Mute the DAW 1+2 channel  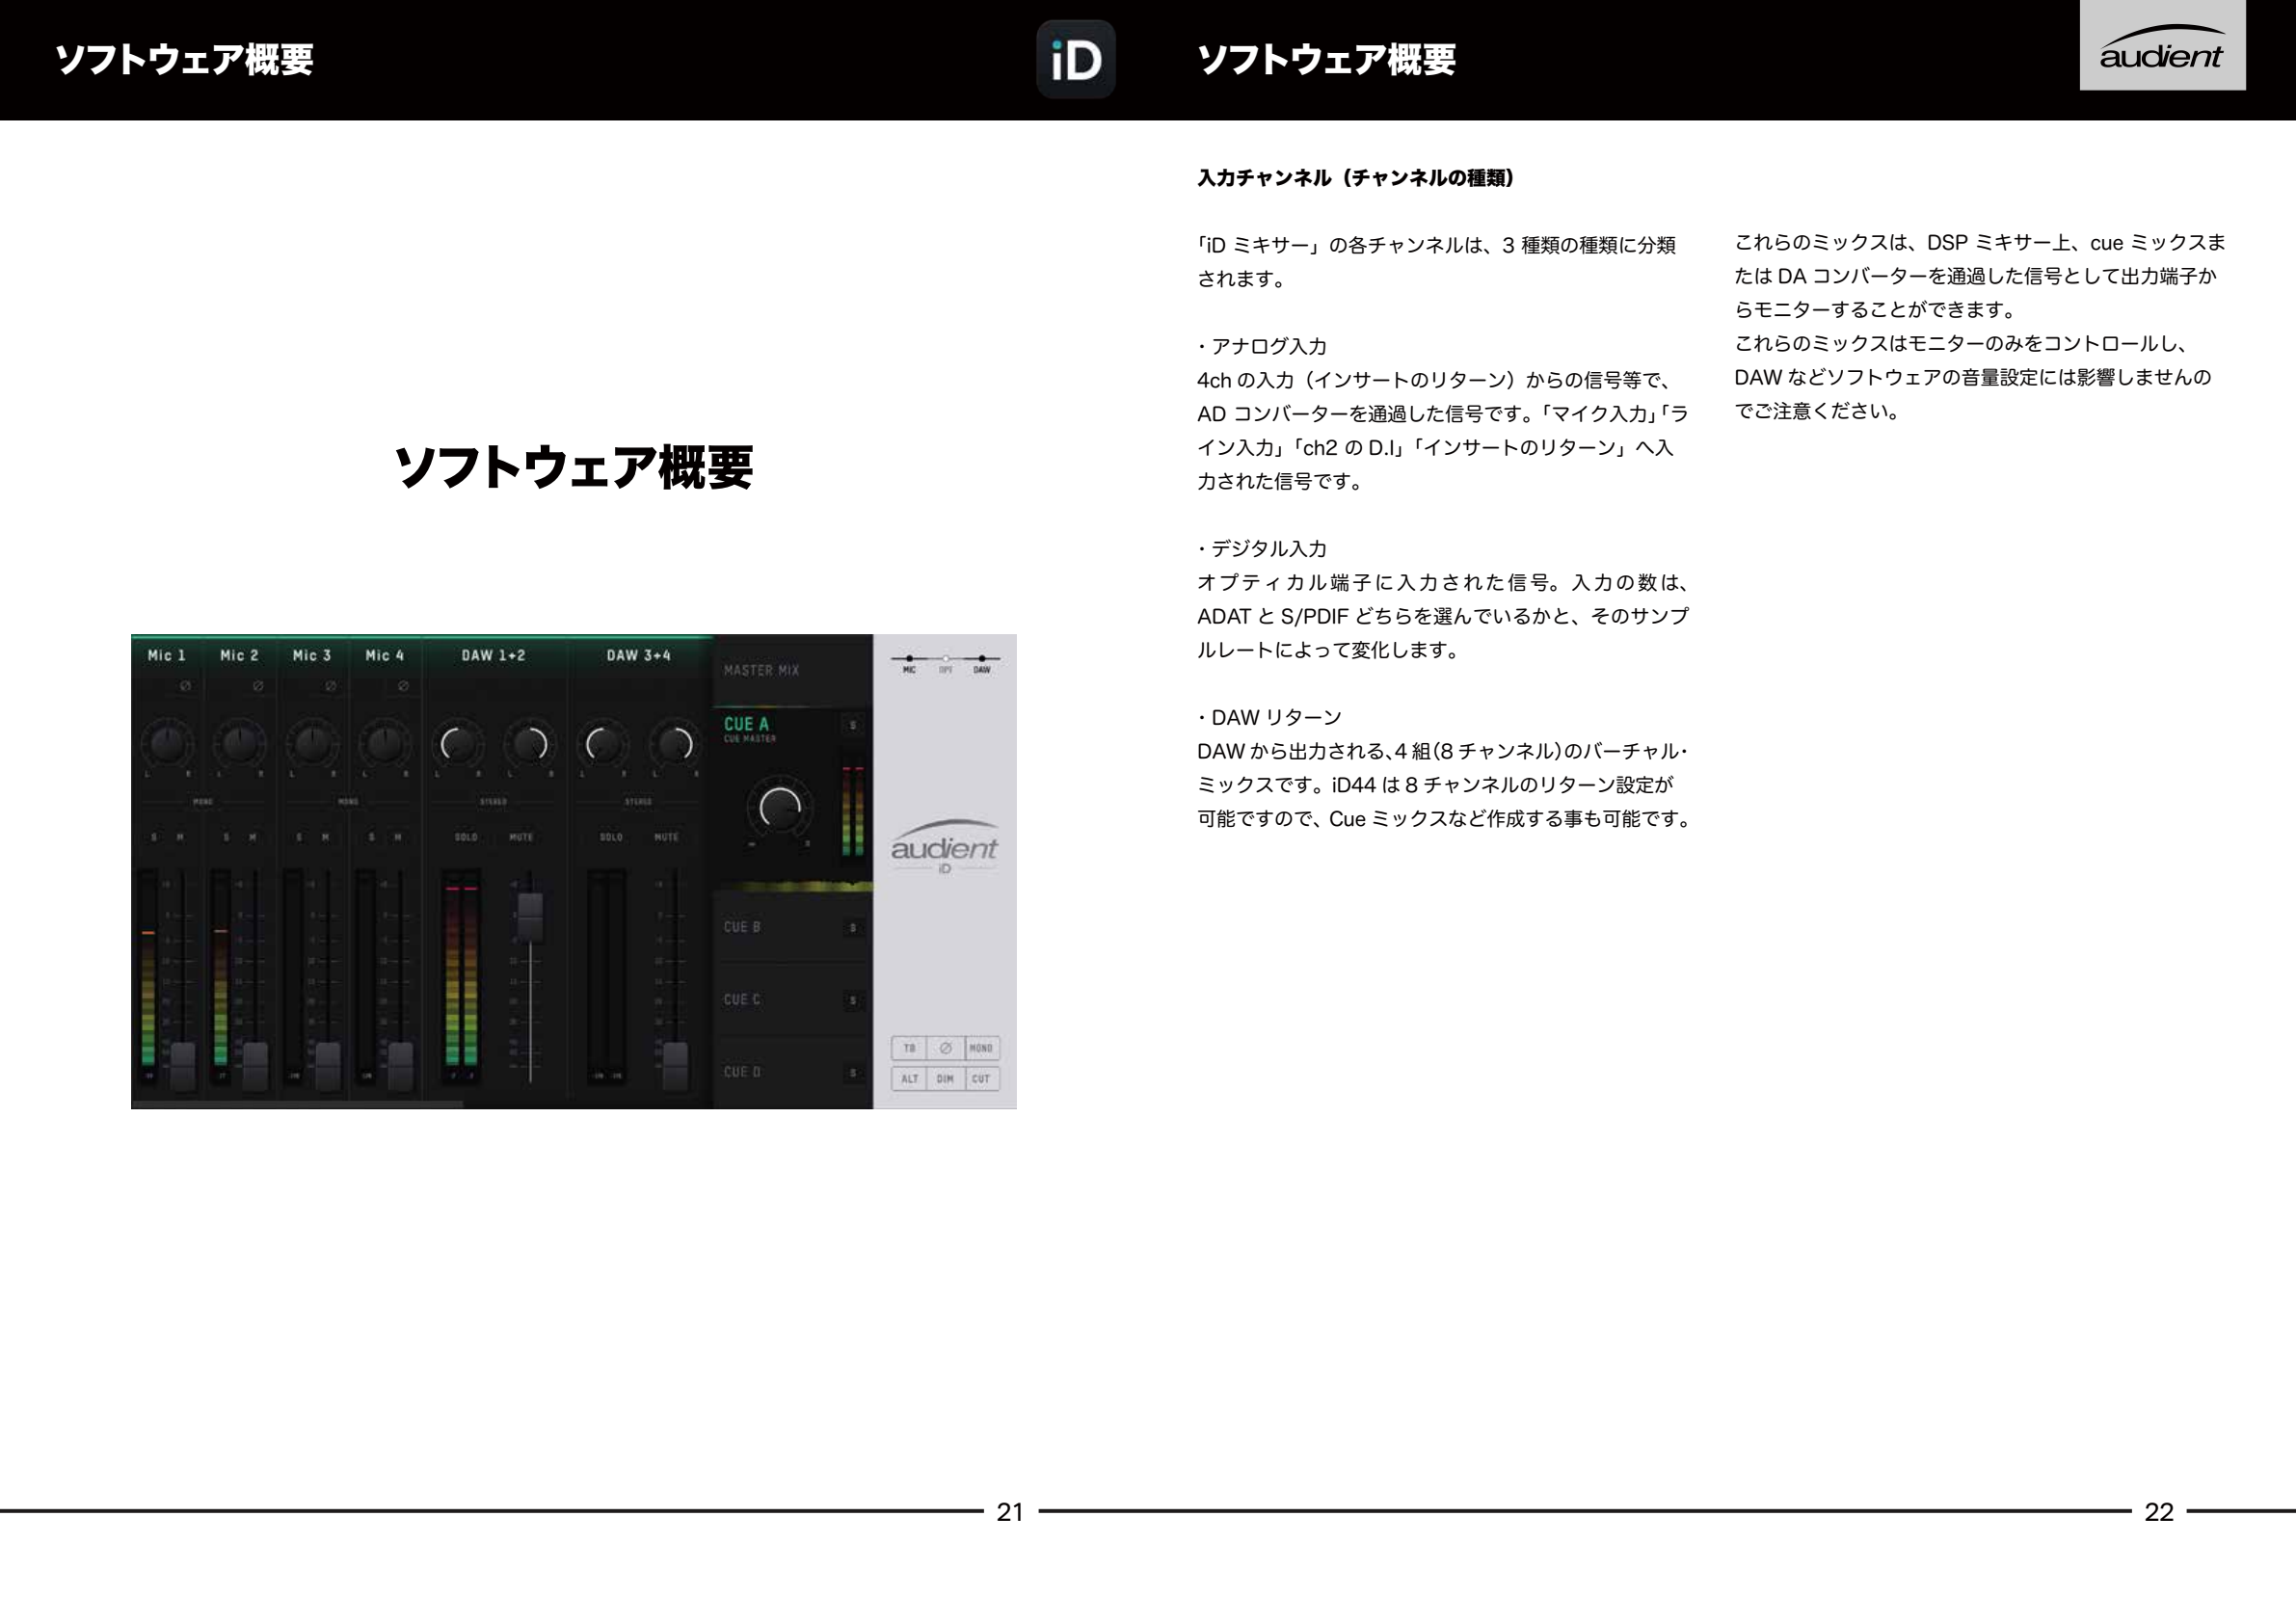[521, 837]
